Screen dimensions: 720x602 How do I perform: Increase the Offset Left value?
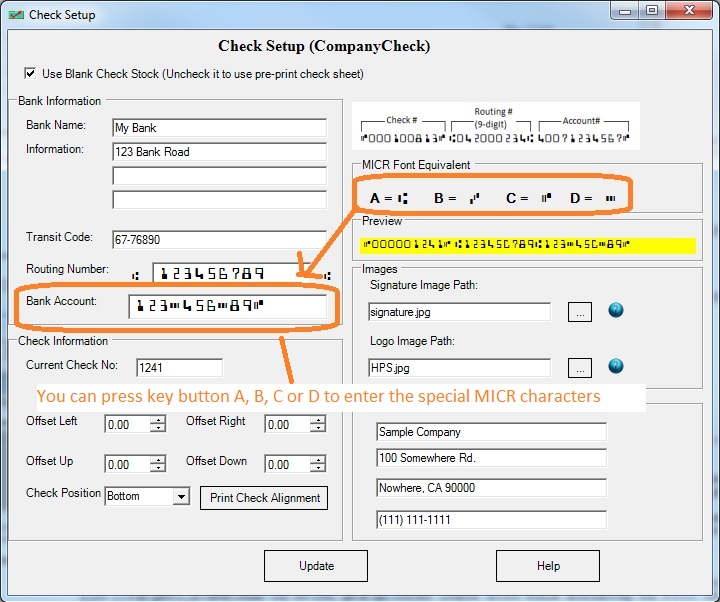157,420
